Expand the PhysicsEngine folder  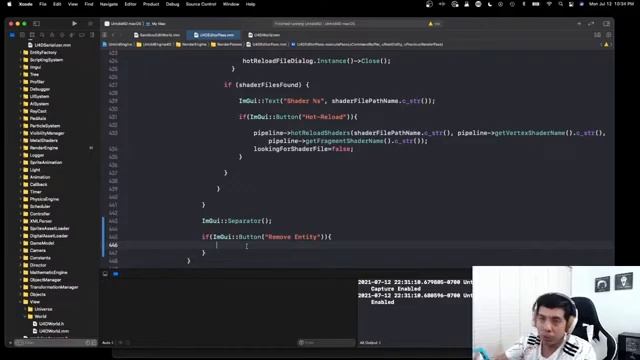21,199
